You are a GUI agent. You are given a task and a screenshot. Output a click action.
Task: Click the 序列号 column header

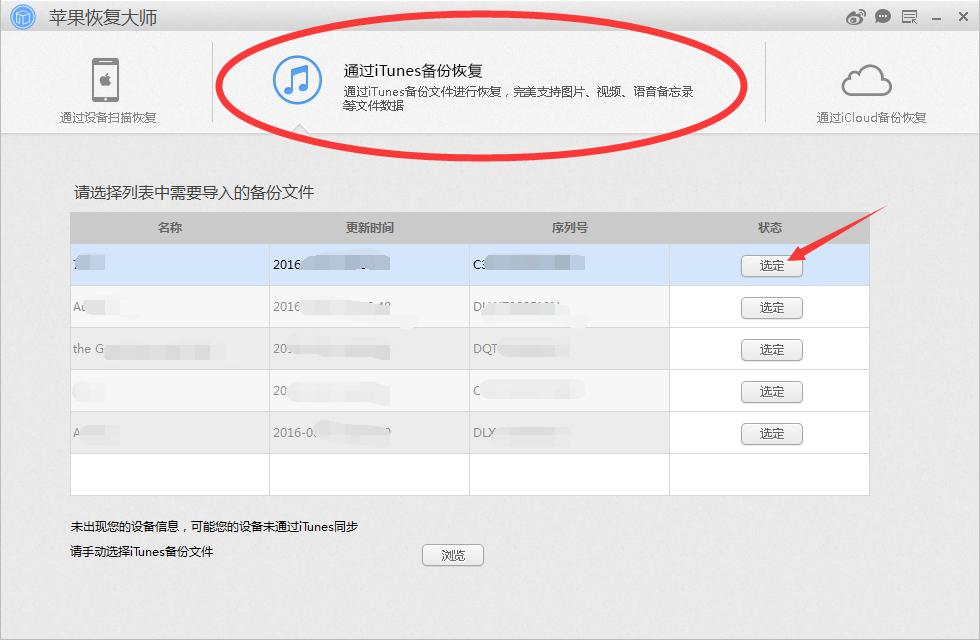(569, 227)
